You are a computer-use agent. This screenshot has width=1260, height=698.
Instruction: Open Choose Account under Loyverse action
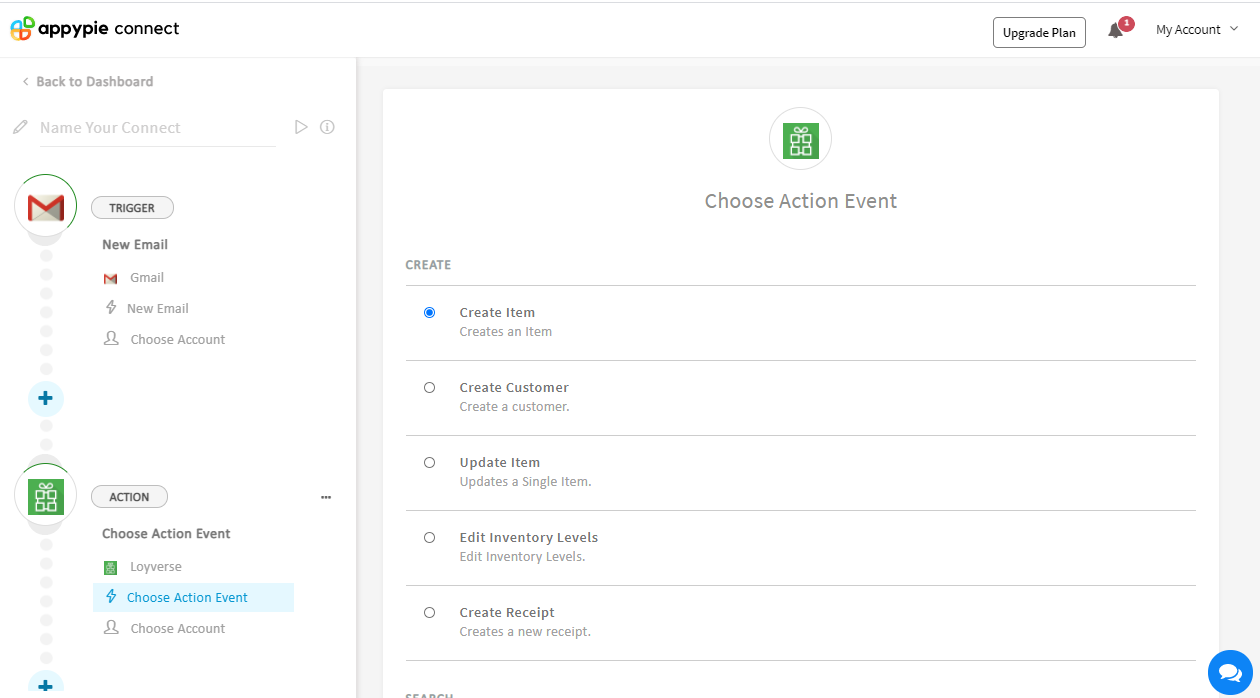pos(177,629)
